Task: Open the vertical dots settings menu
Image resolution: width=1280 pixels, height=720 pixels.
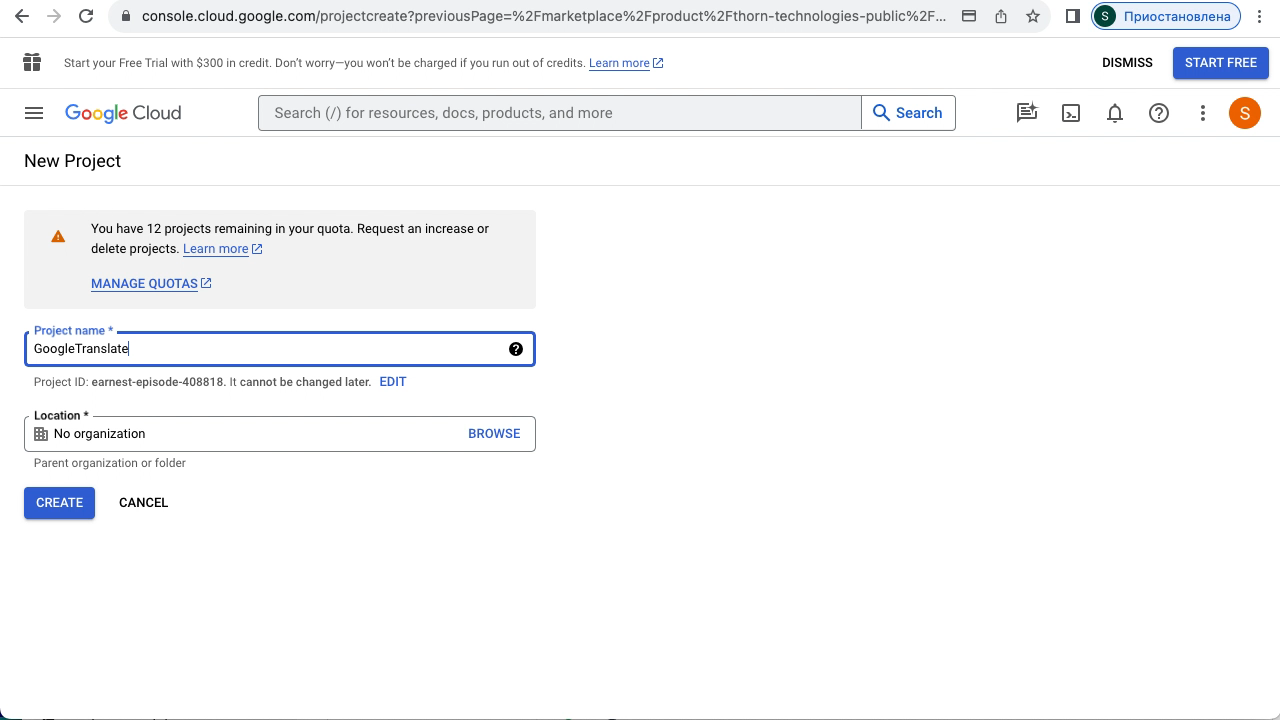Action: (1203, 113)
